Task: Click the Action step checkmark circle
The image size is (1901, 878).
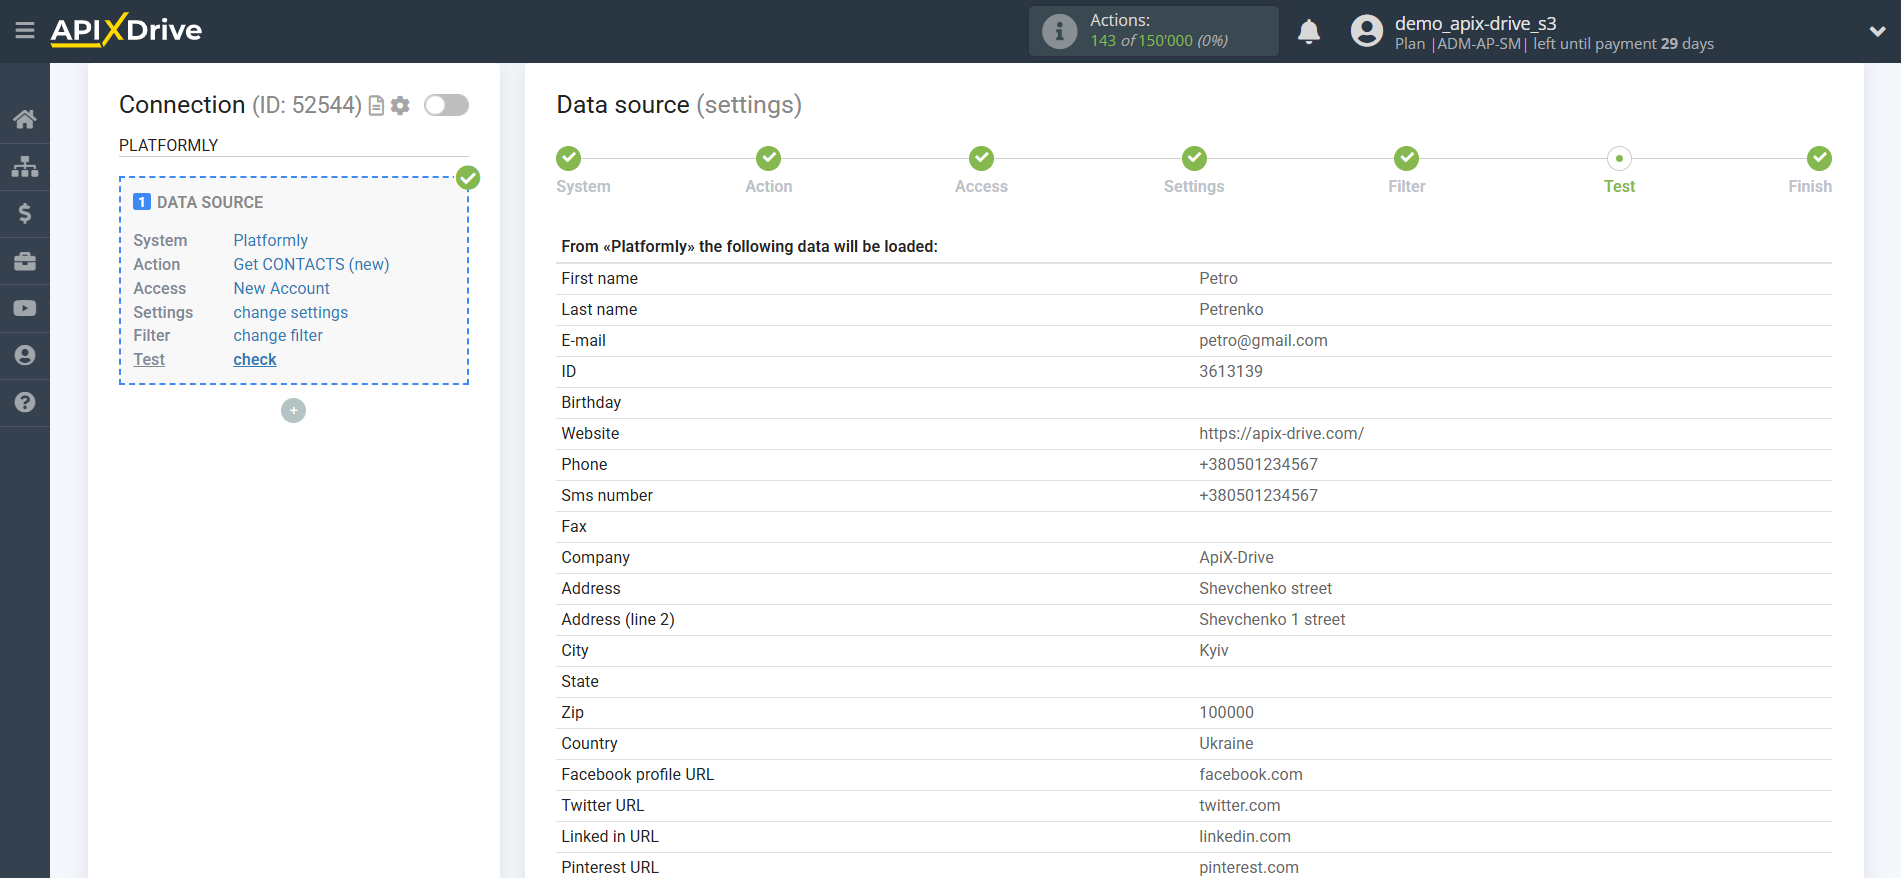Action: pos(768,158)
